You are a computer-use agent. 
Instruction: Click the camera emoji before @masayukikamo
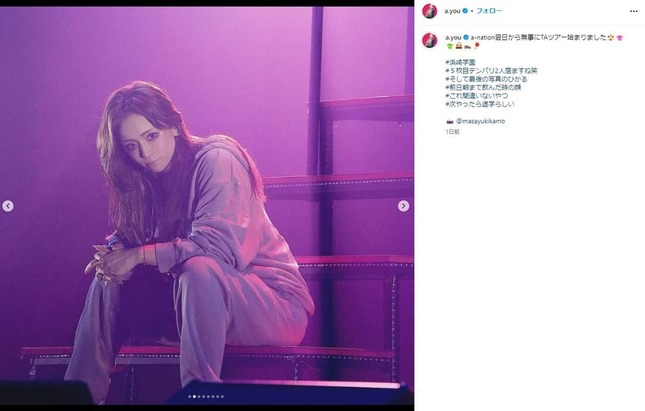[449, 121]
